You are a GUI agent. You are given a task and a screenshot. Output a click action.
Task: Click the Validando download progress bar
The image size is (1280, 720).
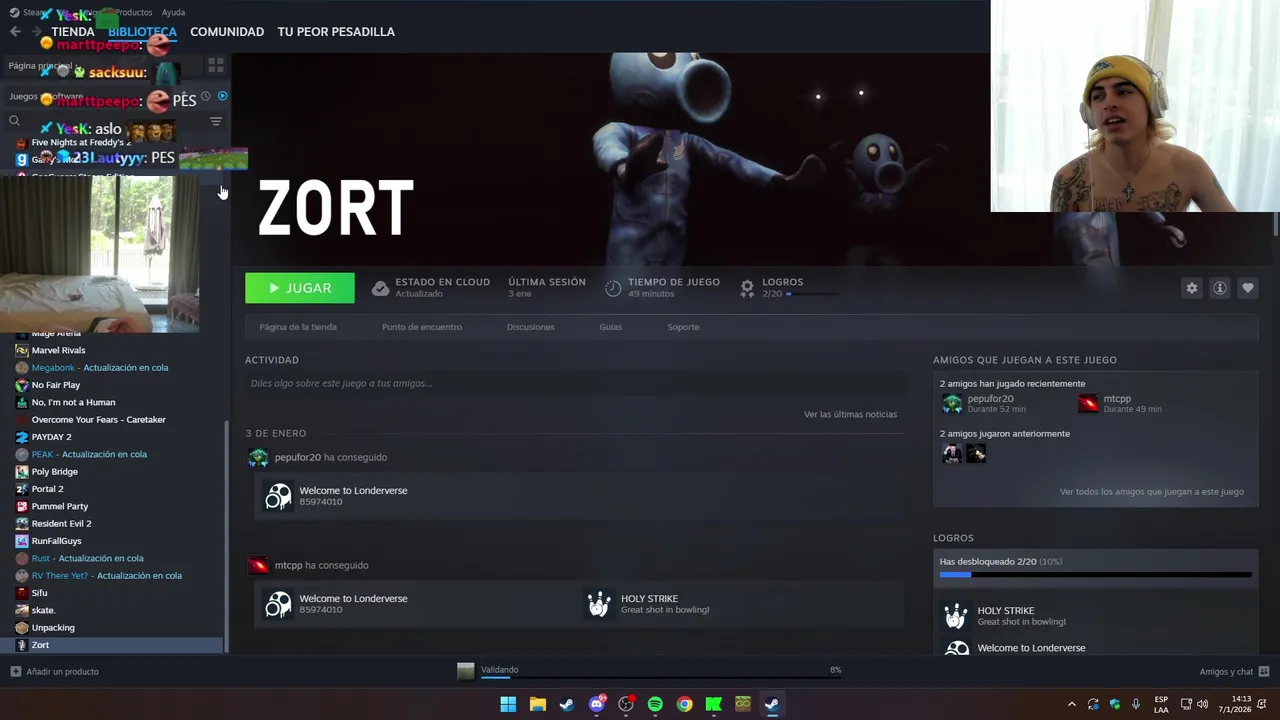661,677
